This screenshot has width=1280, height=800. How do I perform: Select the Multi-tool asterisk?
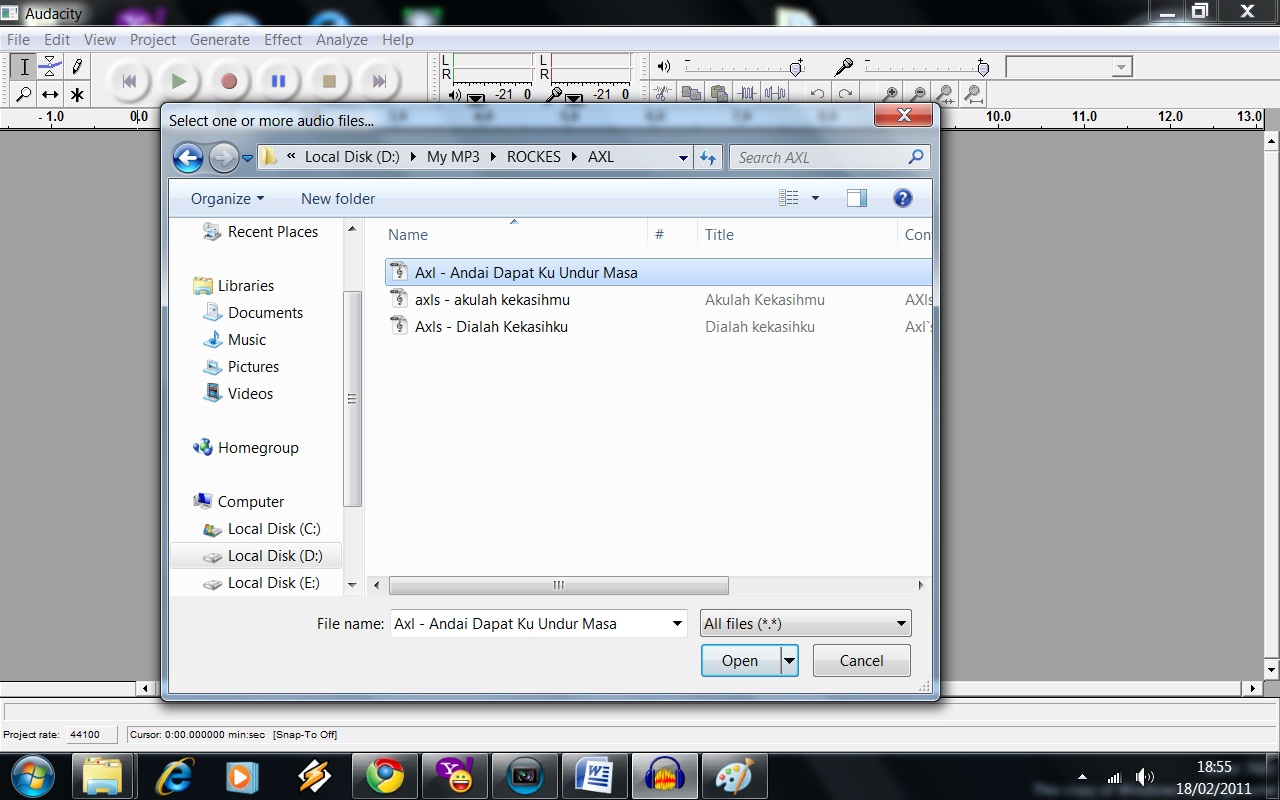(77, 95)
